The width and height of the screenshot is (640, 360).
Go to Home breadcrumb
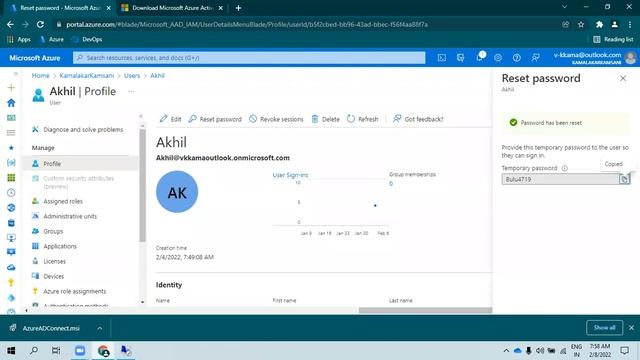40,76
